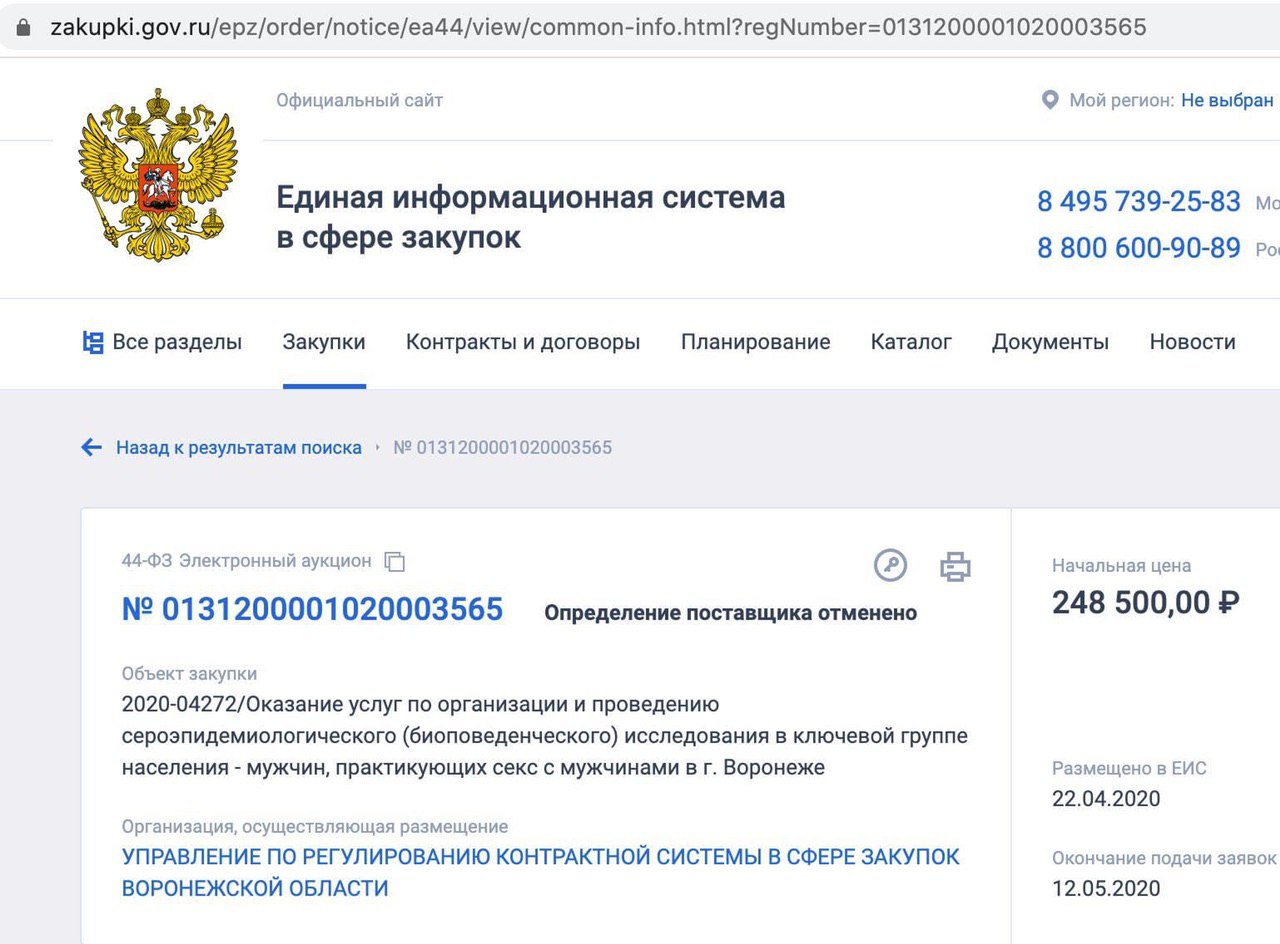Click the organization link УПРАВЛЕНИЕ ПО РЕГУЛИРОВАНИЮ КОНТРАКТНОЙ СИСТЕМЫ

[541, 872]
